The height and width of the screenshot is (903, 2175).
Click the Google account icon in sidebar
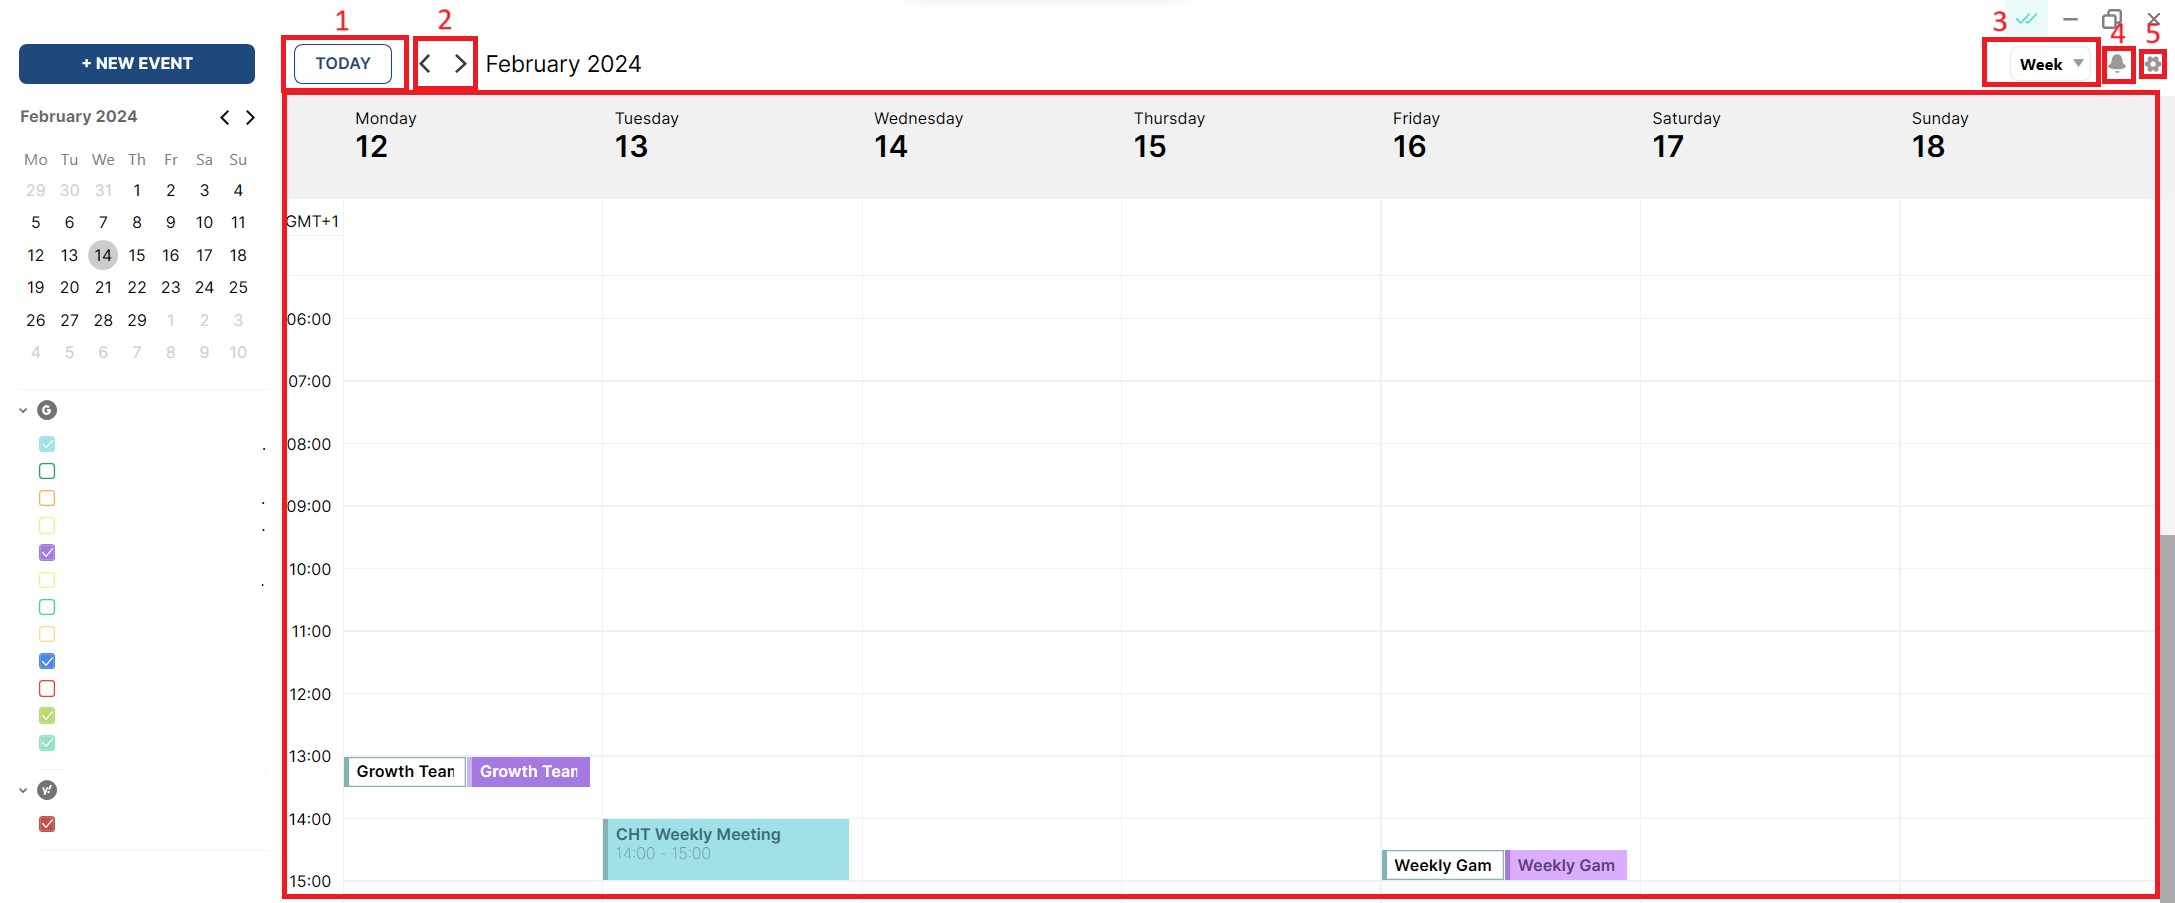tap(46, 409)
